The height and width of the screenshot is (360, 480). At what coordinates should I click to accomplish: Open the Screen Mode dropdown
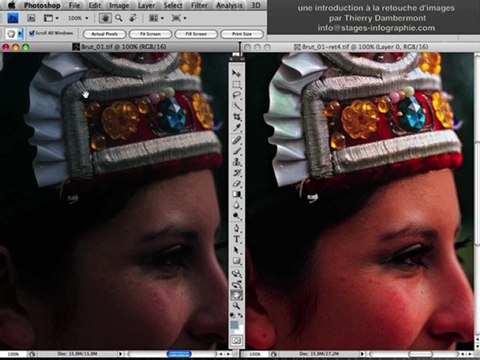tap(179, 18)
